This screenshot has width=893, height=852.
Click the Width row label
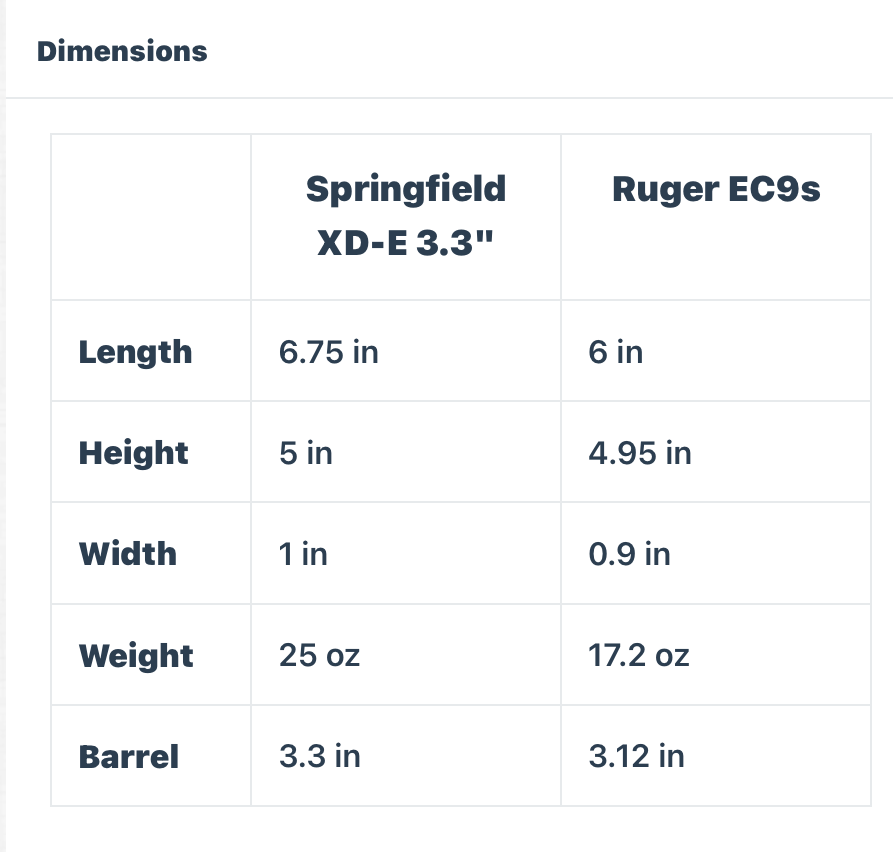pyautogui.click(x=128, y=554)
